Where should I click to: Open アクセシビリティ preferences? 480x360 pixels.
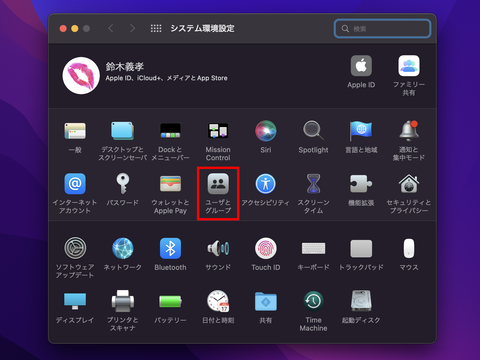266,184
